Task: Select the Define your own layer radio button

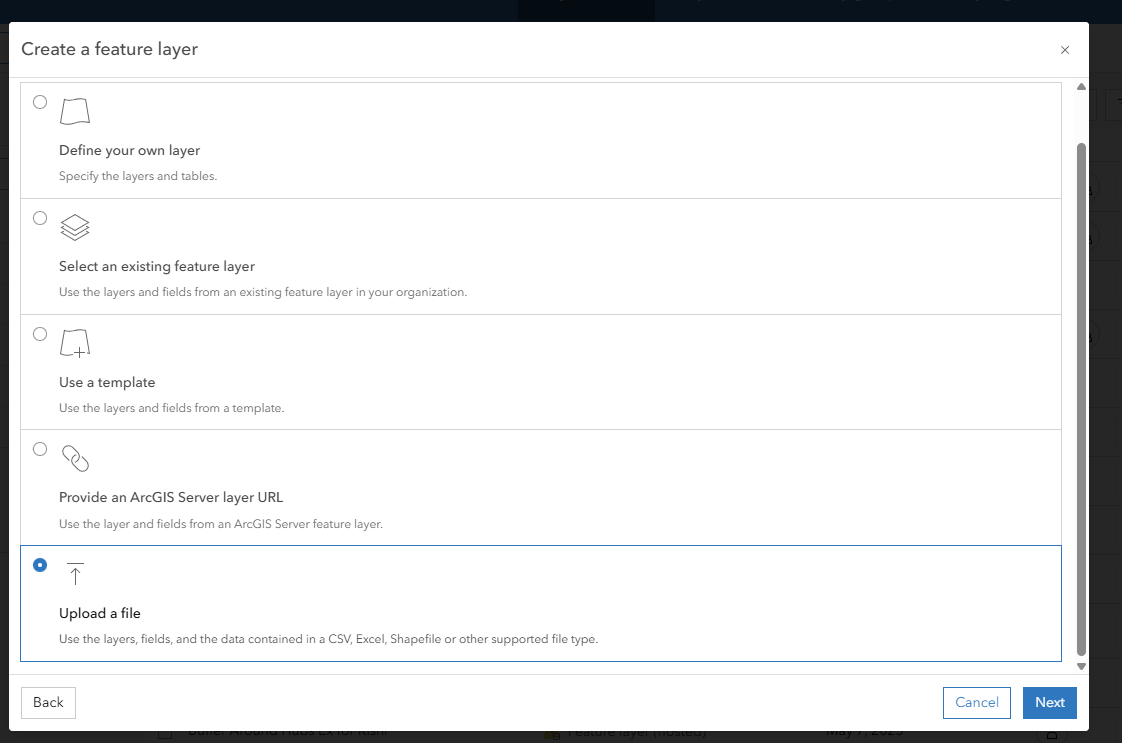Action: pos(40,102)
